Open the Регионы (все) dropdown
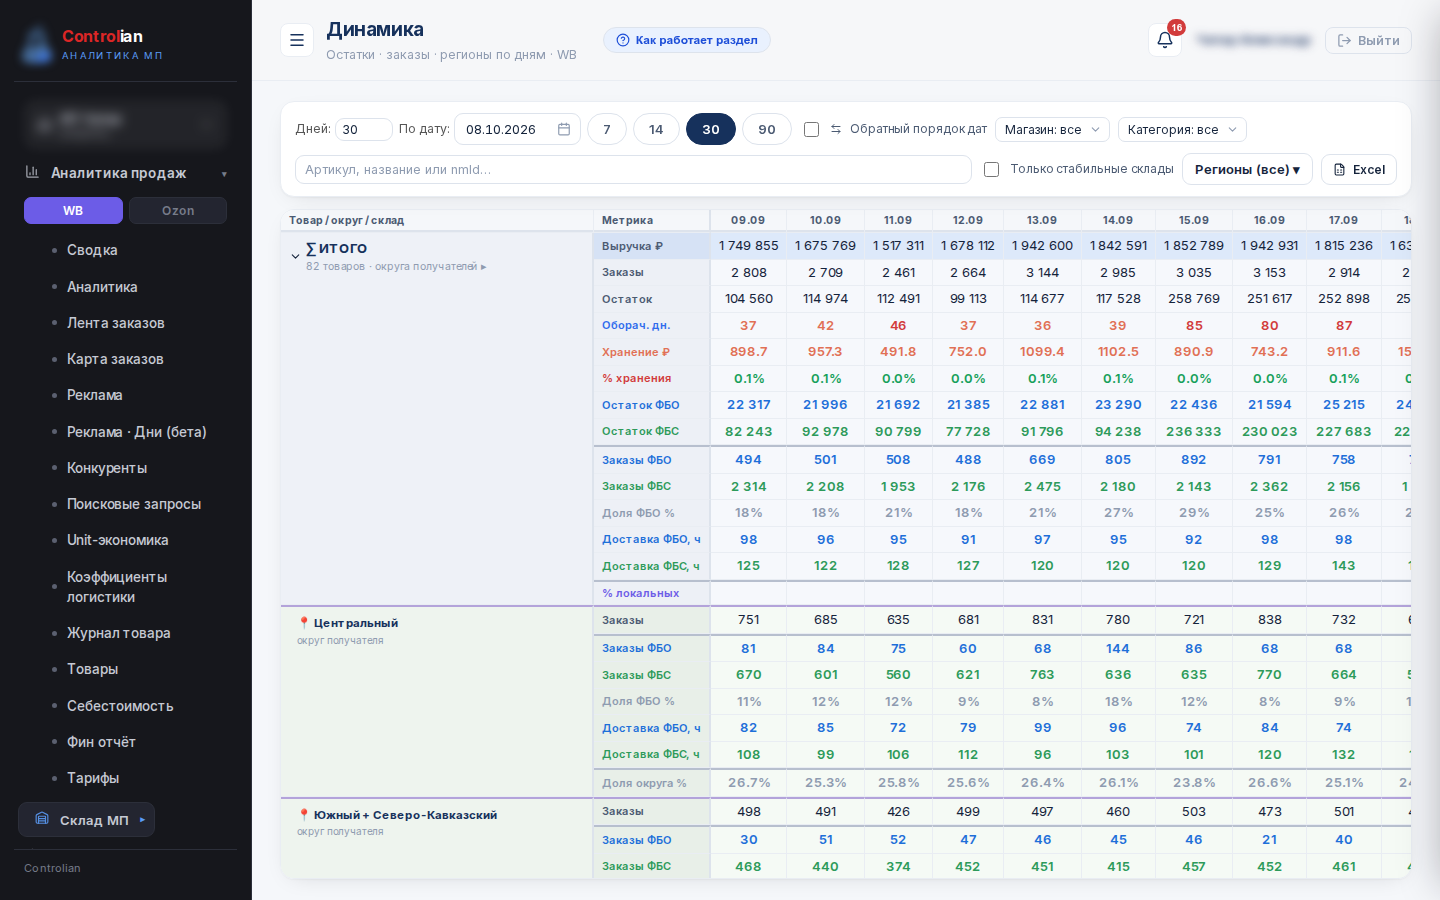Image resolution: width=1440 pixels, height=900 pixels. pos(1247,169)
